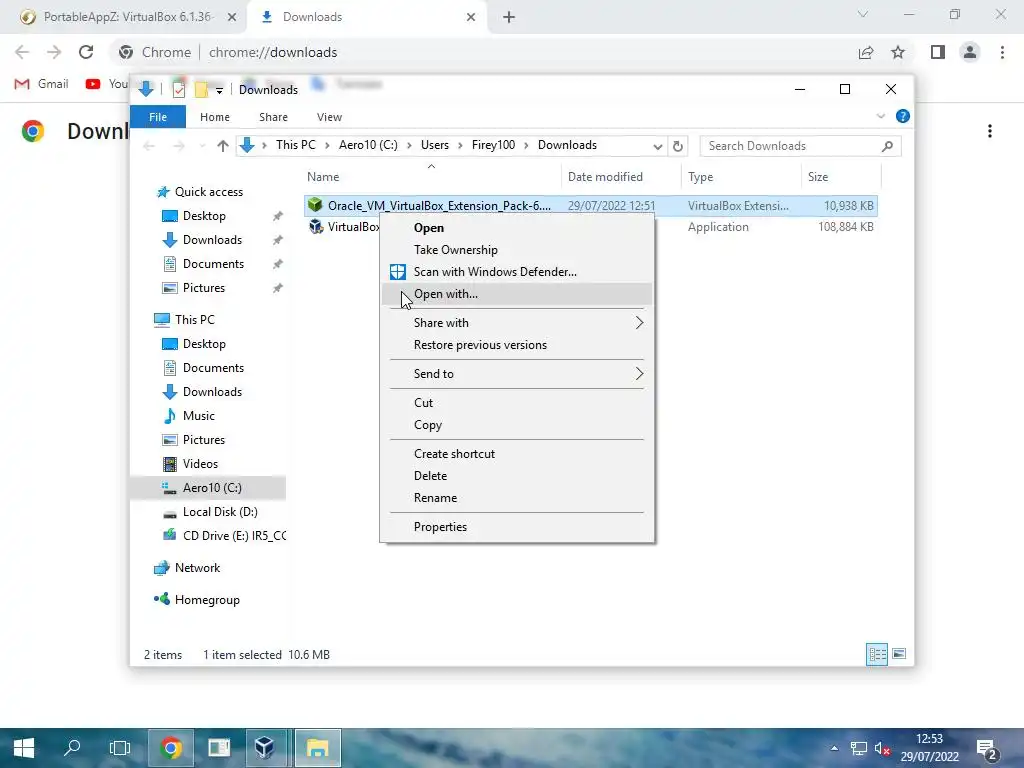The image size is (1024, 768).
Task: Open the Home ribbon tab
Action: click(215, 117)
